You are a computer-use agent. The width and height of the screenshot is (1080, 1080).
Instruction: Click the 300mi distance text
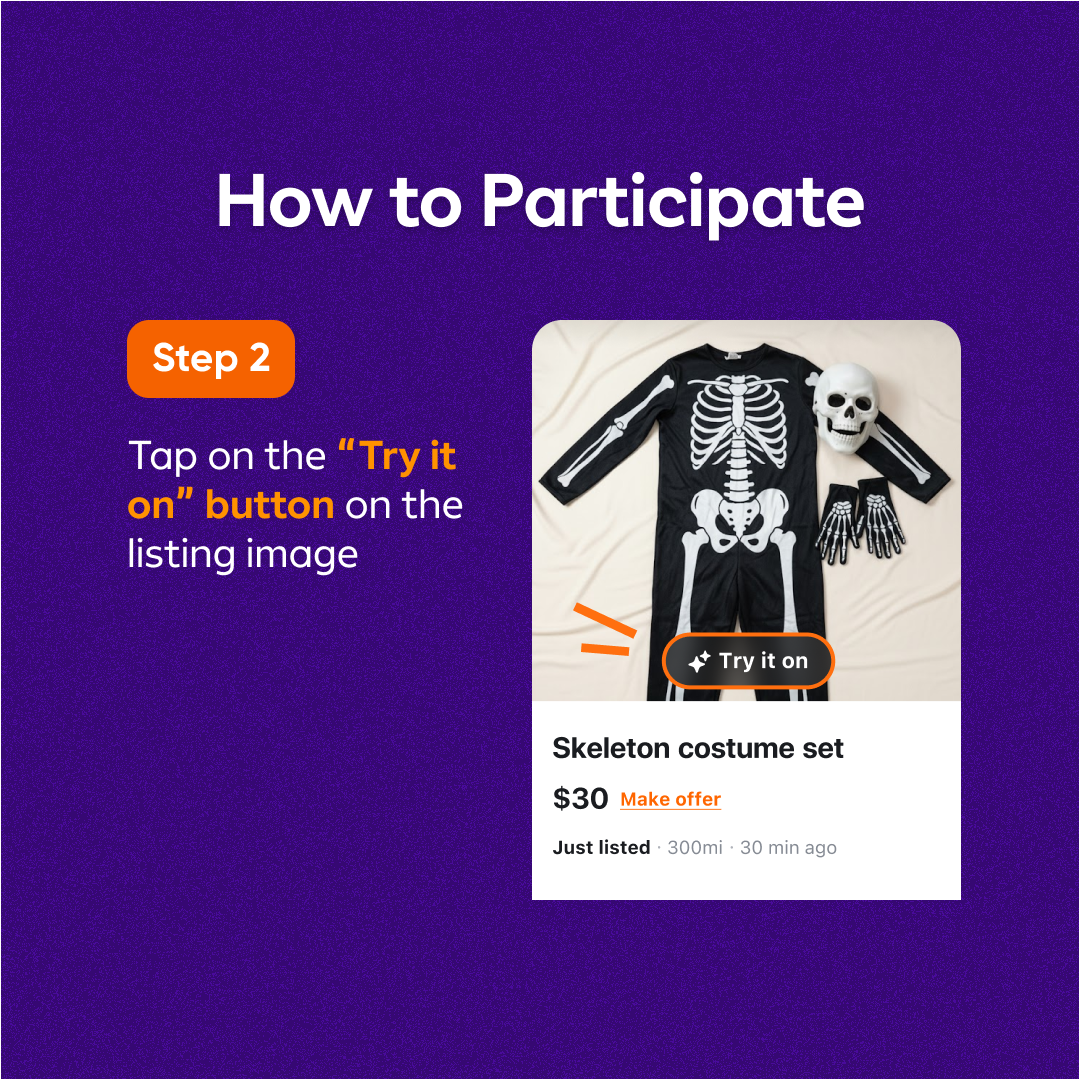tap(695, 847)
